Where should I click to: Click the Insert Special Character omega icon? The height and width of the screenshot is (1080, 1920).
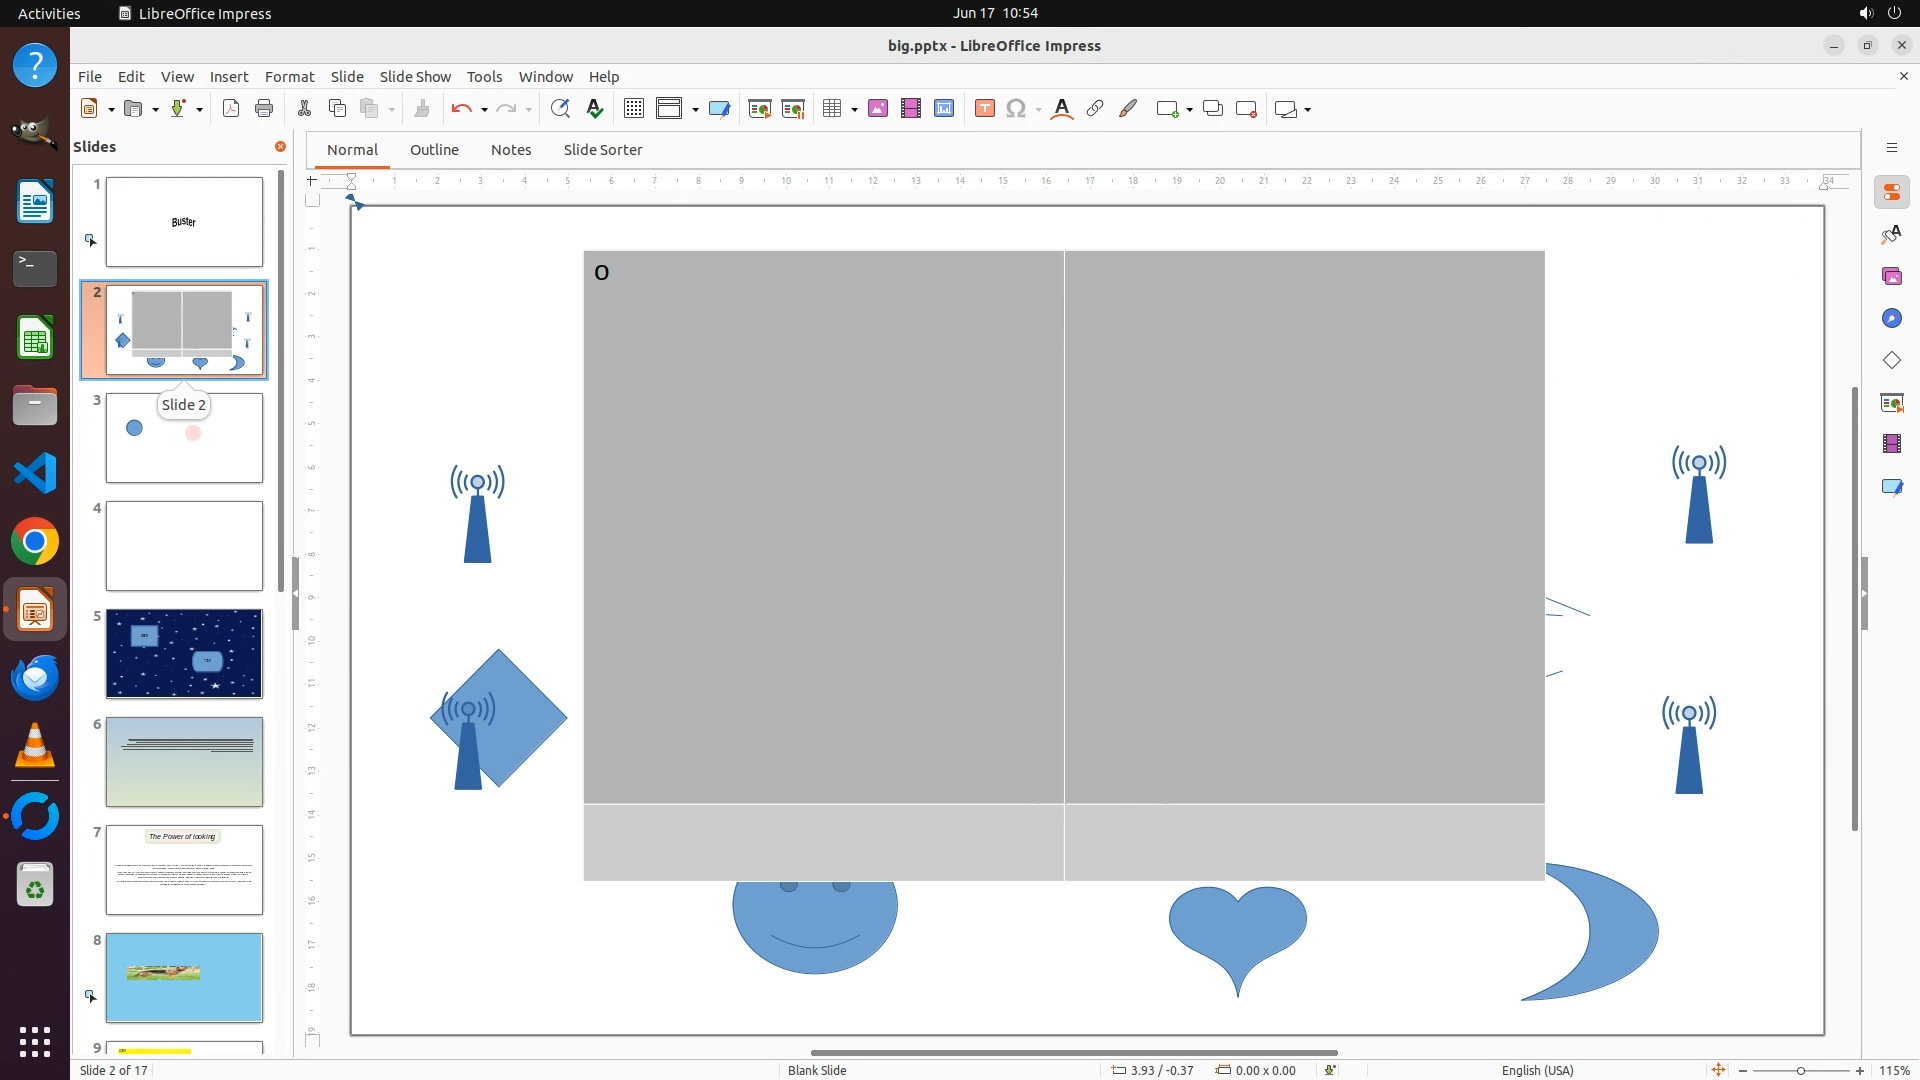click(1016, 109)
